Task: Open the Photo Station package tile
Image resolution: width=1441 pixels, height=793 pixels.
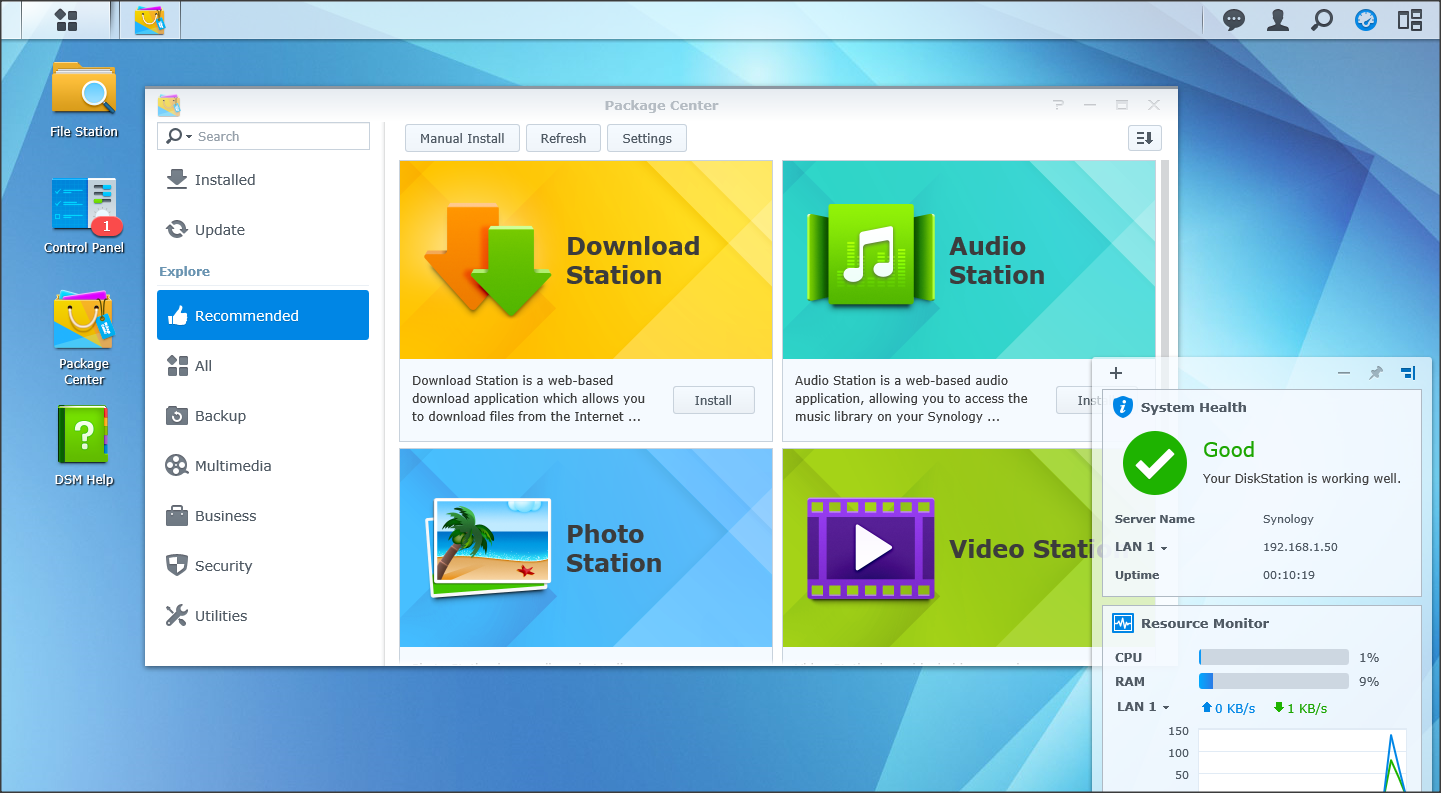Action: pyautogui.click(x=585, y=548)
